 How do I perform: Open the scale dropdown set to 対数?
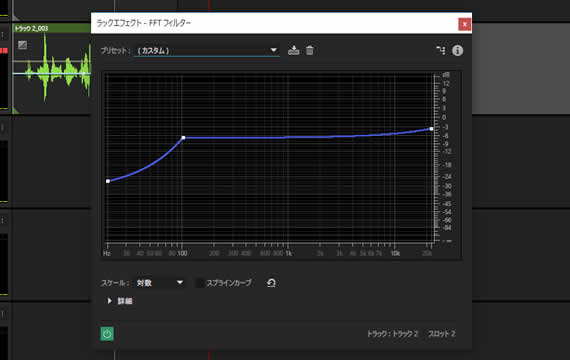[160, 283]
